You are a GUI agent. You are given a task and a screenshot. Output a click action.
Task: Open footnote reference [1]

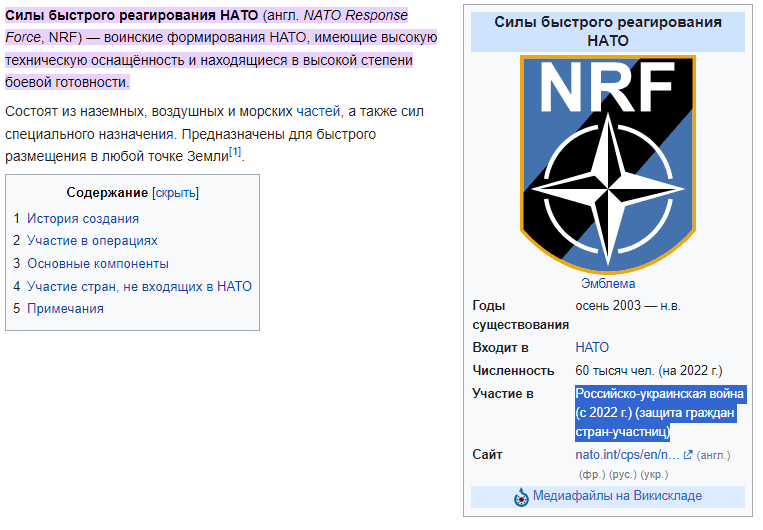[235, 152]
